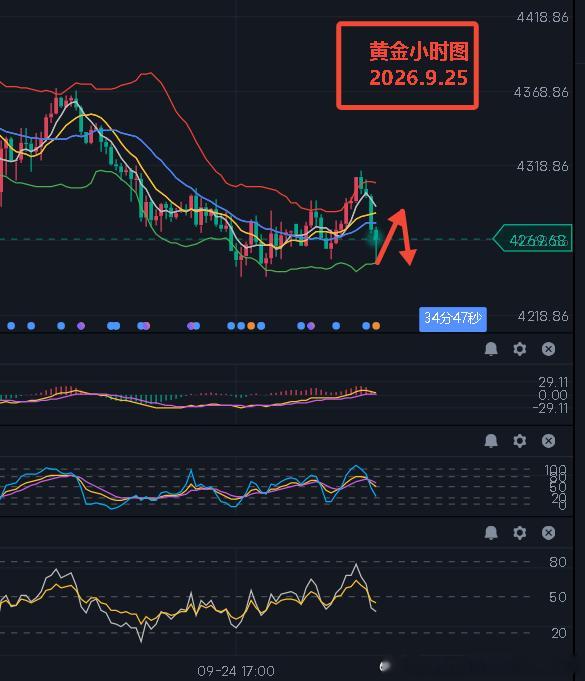Remove the KDJ stochastic indicator panel
This screenshot has height=681, width=585.
coord(549,440)
